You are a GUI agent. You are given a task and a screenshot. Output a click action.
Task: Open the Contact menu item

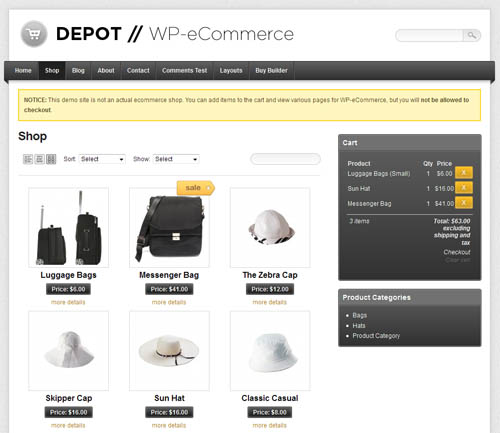[x=138, y=71]
